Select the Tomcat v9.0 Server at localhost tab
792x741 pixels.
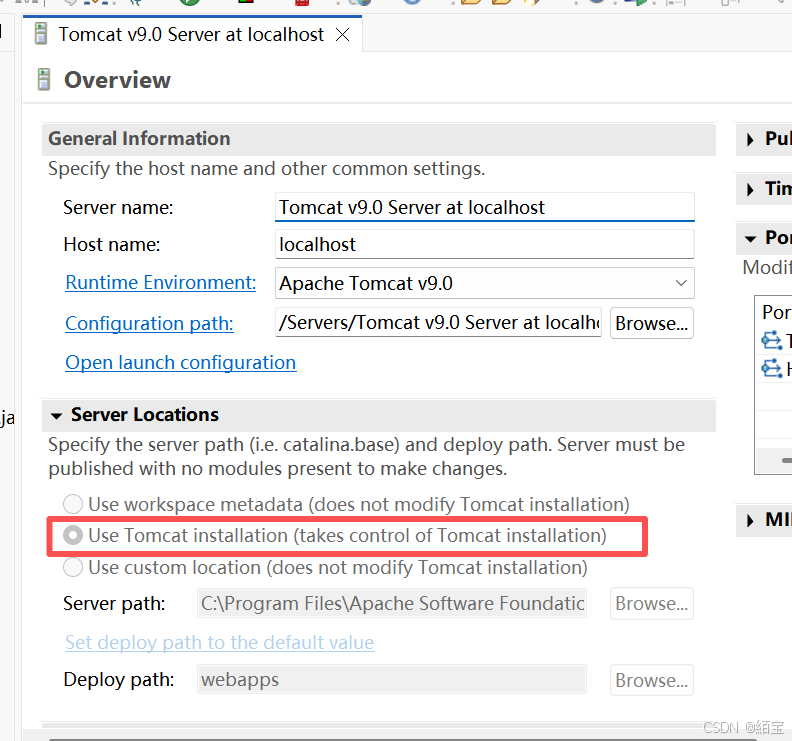click(191, 34)
